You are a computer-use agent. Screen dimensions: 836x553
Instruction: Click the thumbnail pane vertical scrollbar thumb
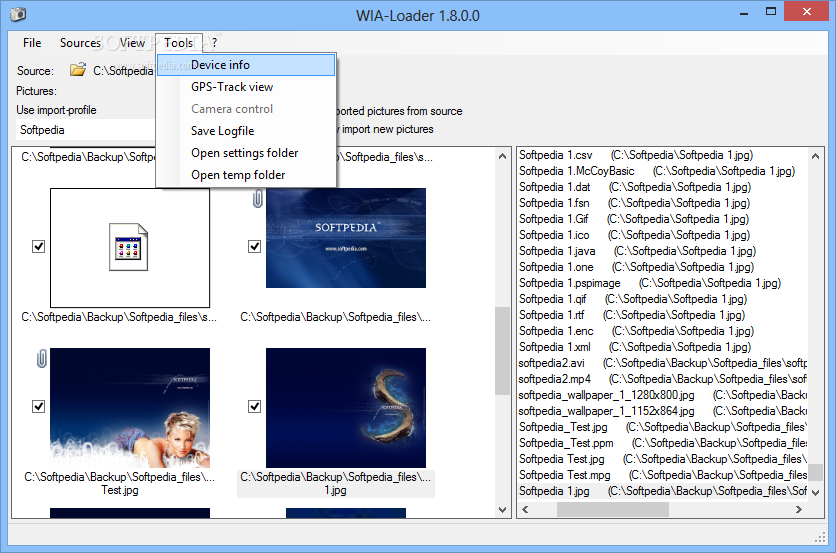pos(502,351)
